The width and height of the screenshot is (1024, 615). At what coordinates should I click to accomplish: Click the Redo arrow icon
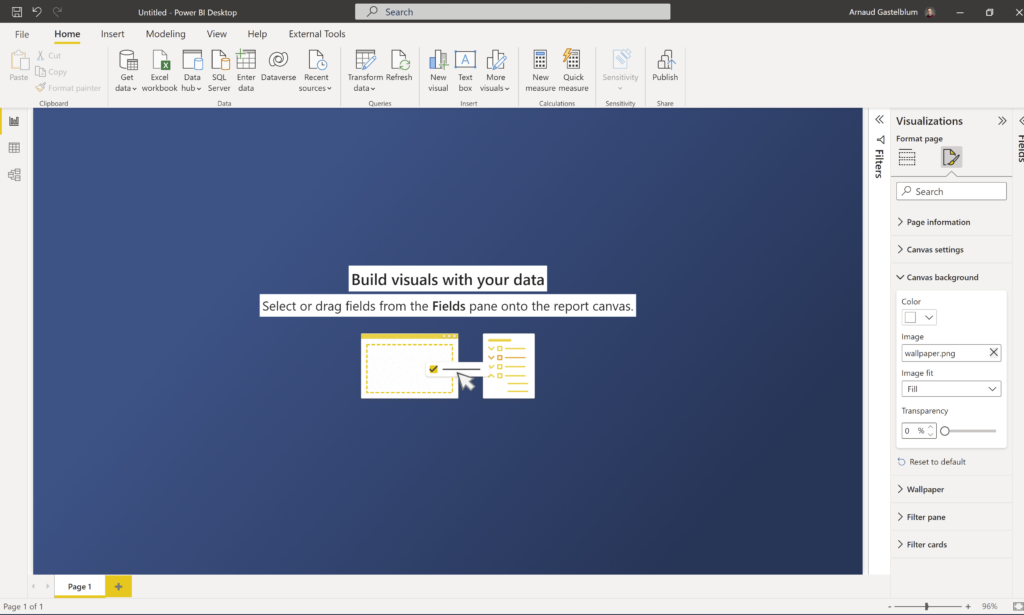[57, 12]
